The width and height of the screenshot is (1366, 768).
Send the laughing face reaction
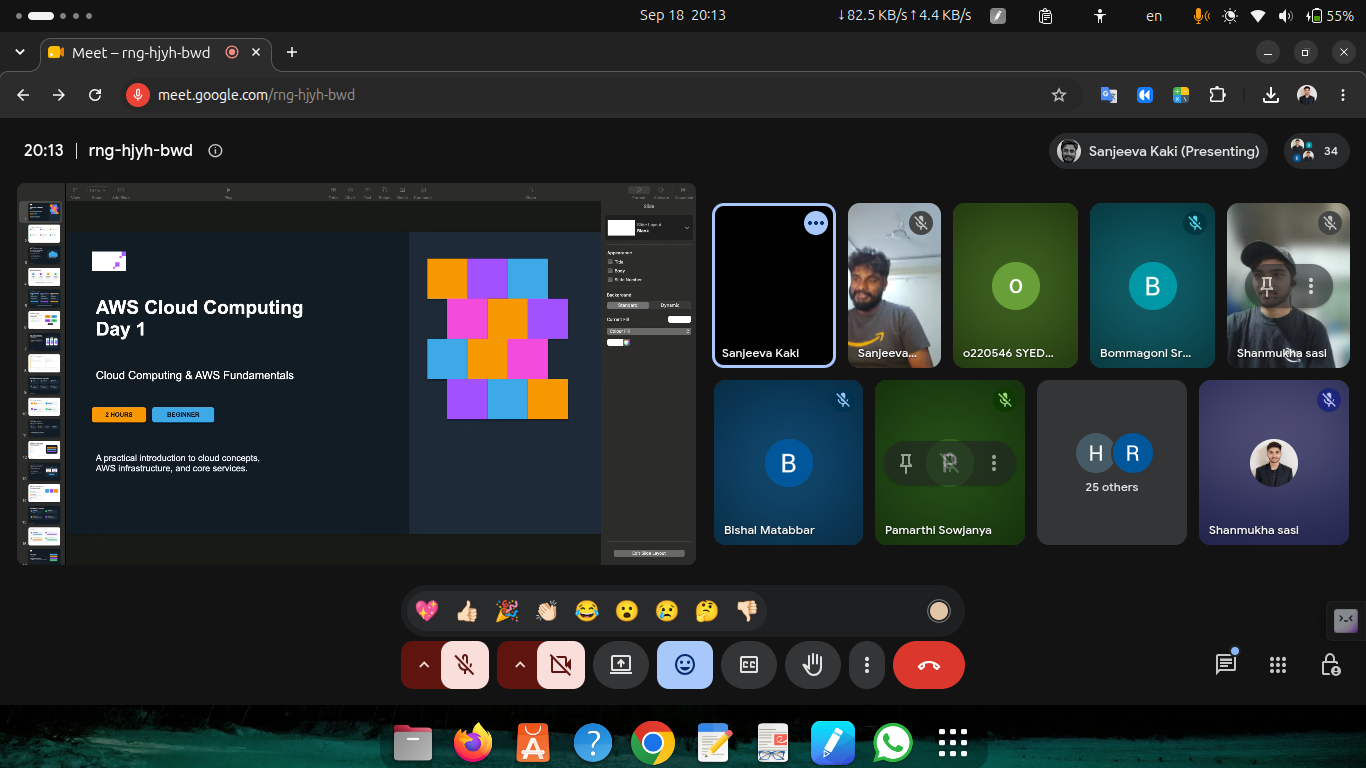pyautogui.click(x=587, y=611)
